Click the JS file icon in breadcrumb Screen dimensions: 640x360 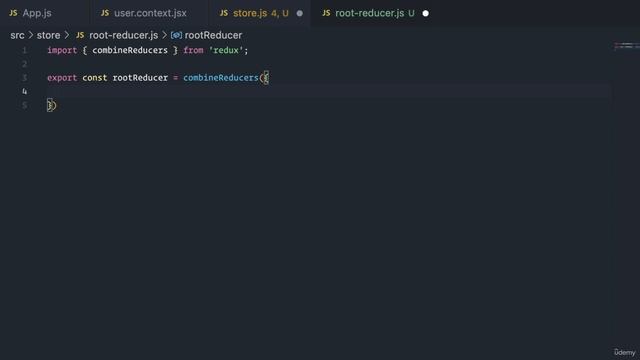pyautogui.click(x=80, y=36)
